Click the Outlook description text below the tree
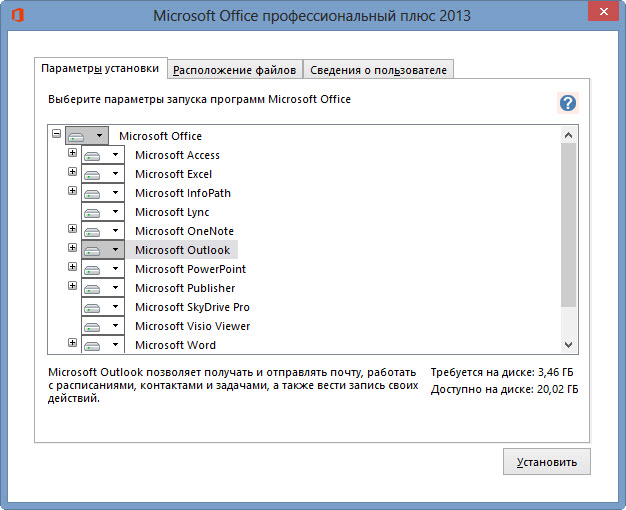This screenshot has height=510, width=626. (233, 385)
